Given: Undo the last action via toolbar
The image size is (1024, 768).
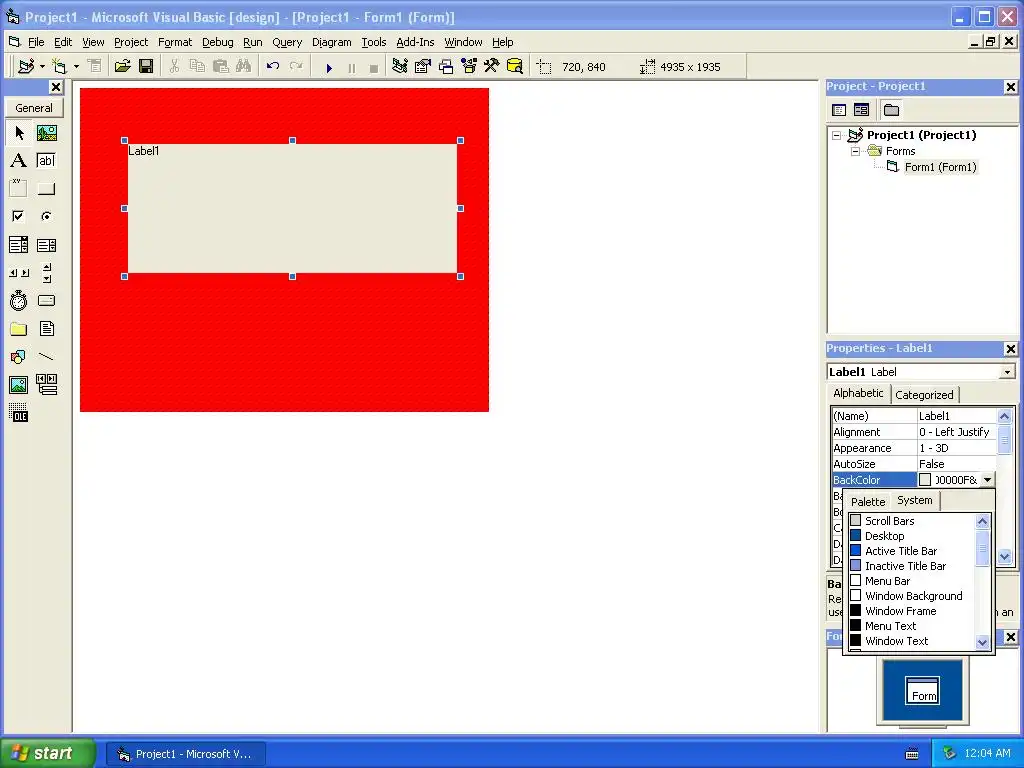Looking at the screenshot, I should click(272, 67).
